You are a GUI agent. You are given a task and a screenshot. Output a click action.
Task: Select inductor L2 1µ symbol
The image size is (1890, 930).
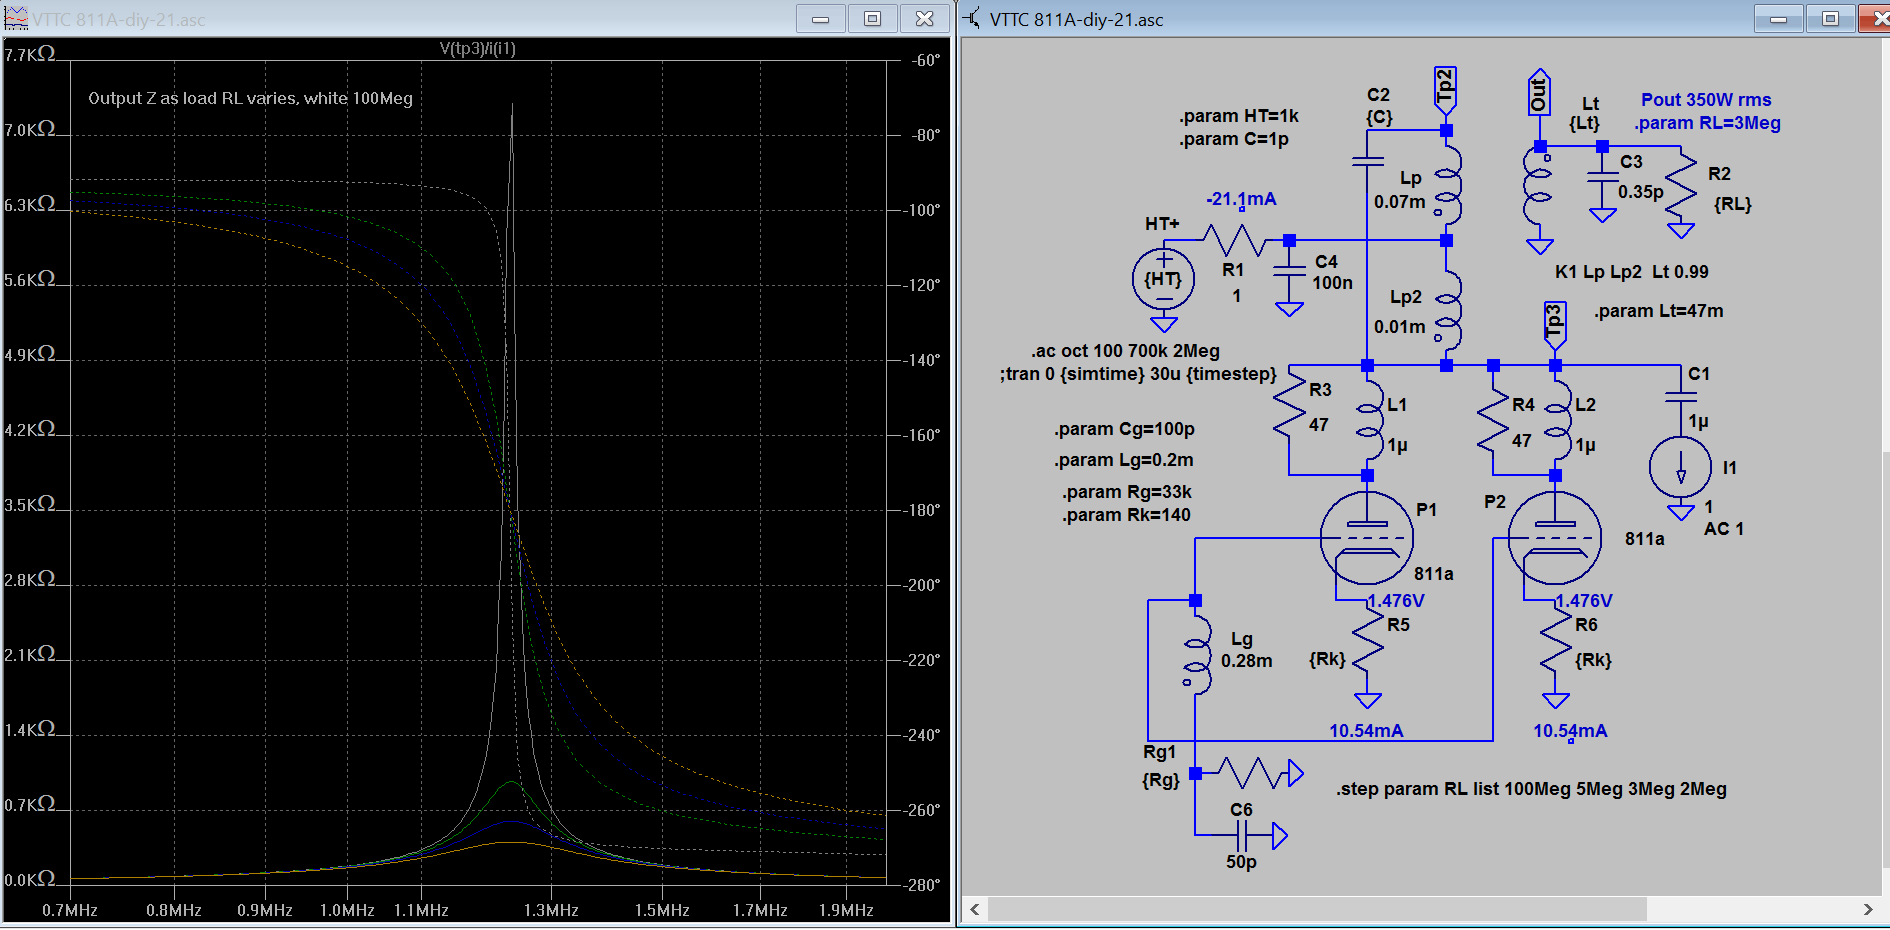(1557, 421)
